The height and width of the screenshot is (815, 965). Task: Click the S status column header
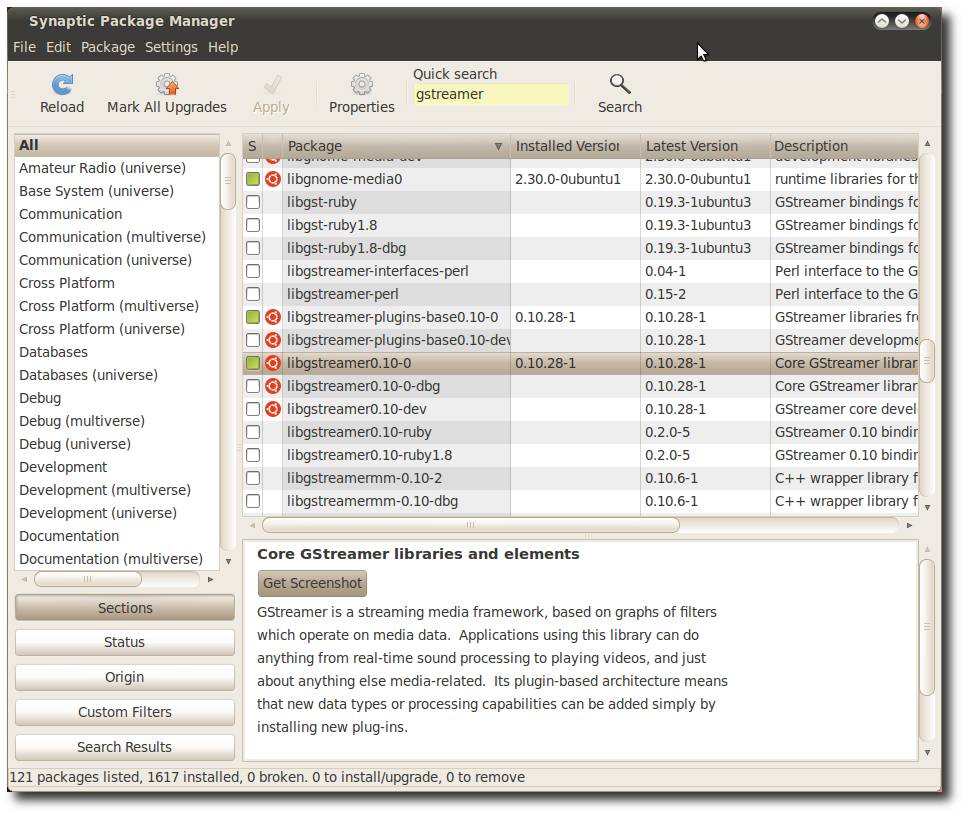pos(252,147)
